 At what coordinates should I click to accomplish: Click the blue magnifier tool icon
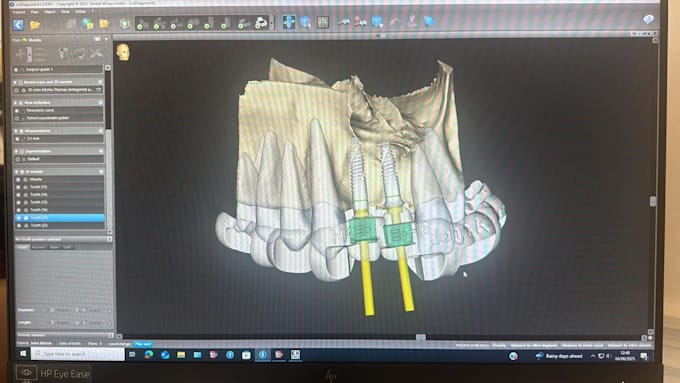tap(305, 22)
